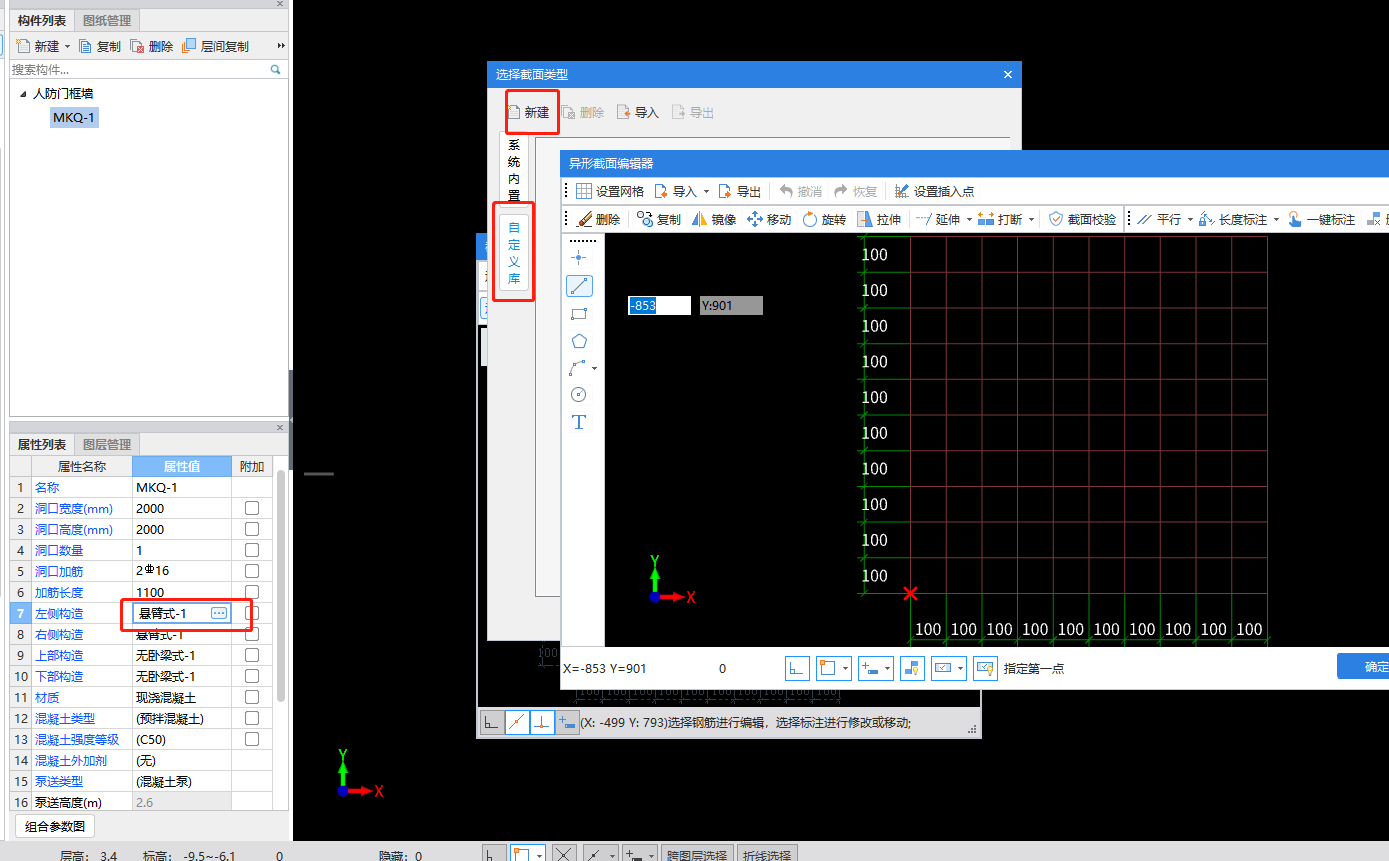Click 新建 in component list toolbar
Image resolution: width=1389 pixels, height=861 pixels.
[38, 46]
